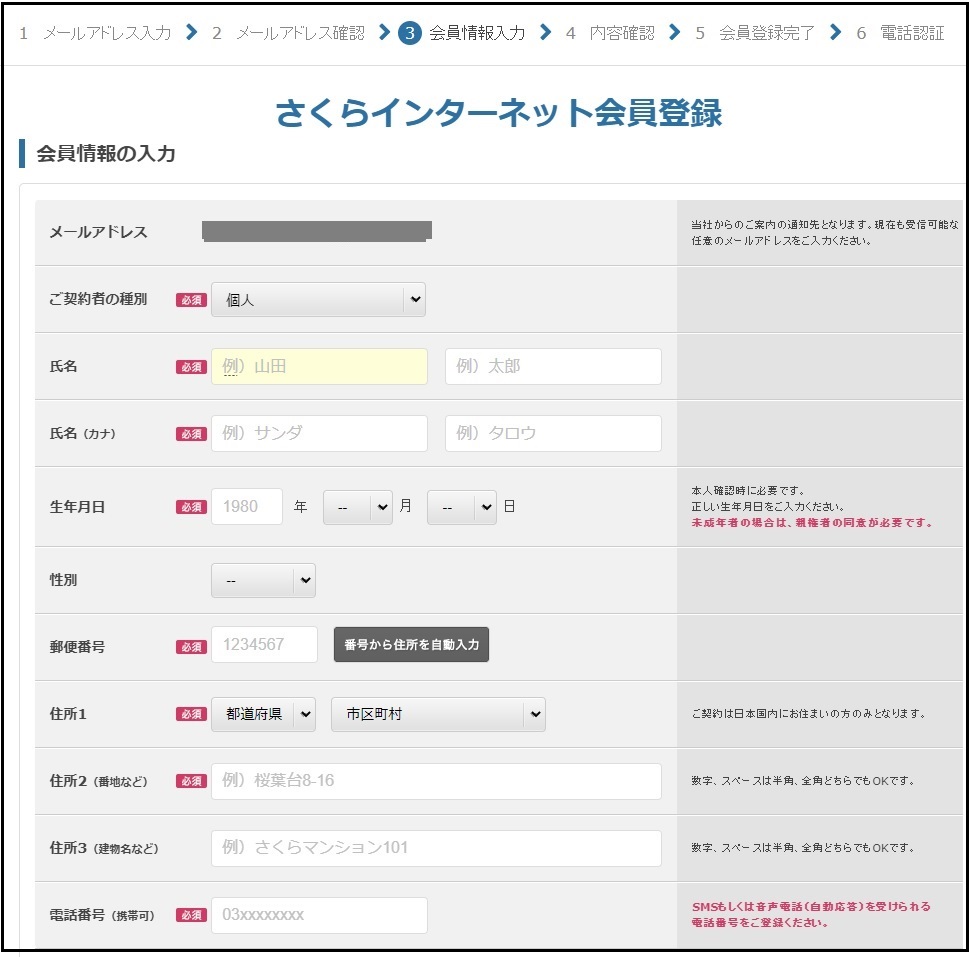The width and height of the screenshot is (969, 957).
Task: Click the masked email address value
Action: pyautogui.click(x=317, y=231)
